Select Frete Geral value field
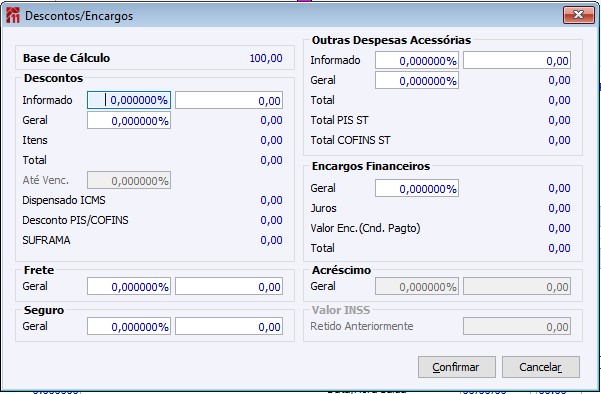Viewport: 601px width, 394px height. click(x=229, y=286)
